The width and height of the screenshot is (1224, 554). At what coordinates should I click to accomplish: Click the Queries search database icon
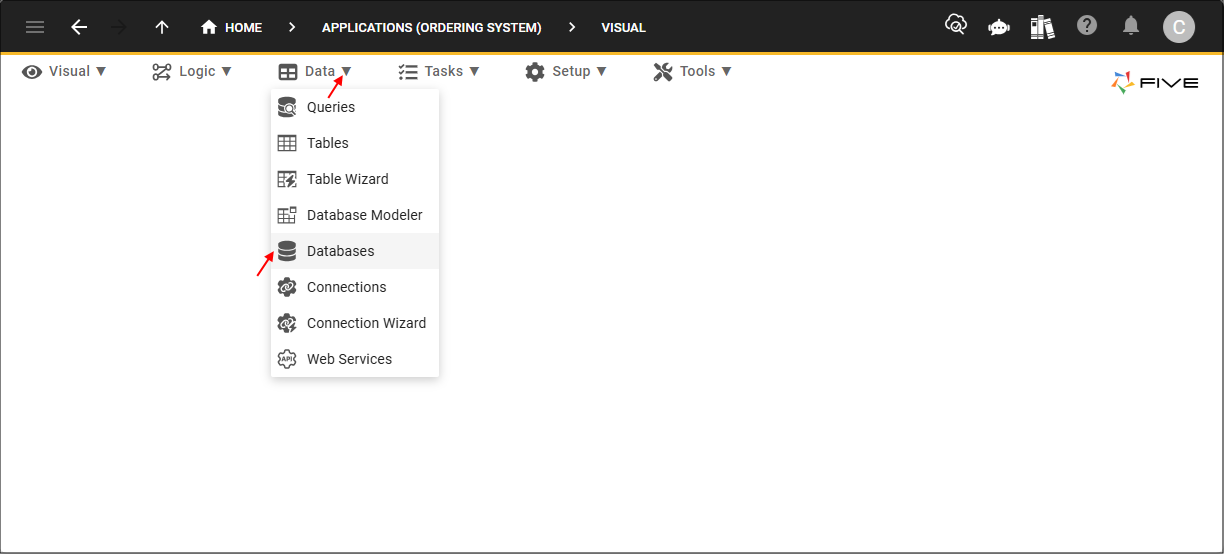pyautogui.click(x=287, y=107)
